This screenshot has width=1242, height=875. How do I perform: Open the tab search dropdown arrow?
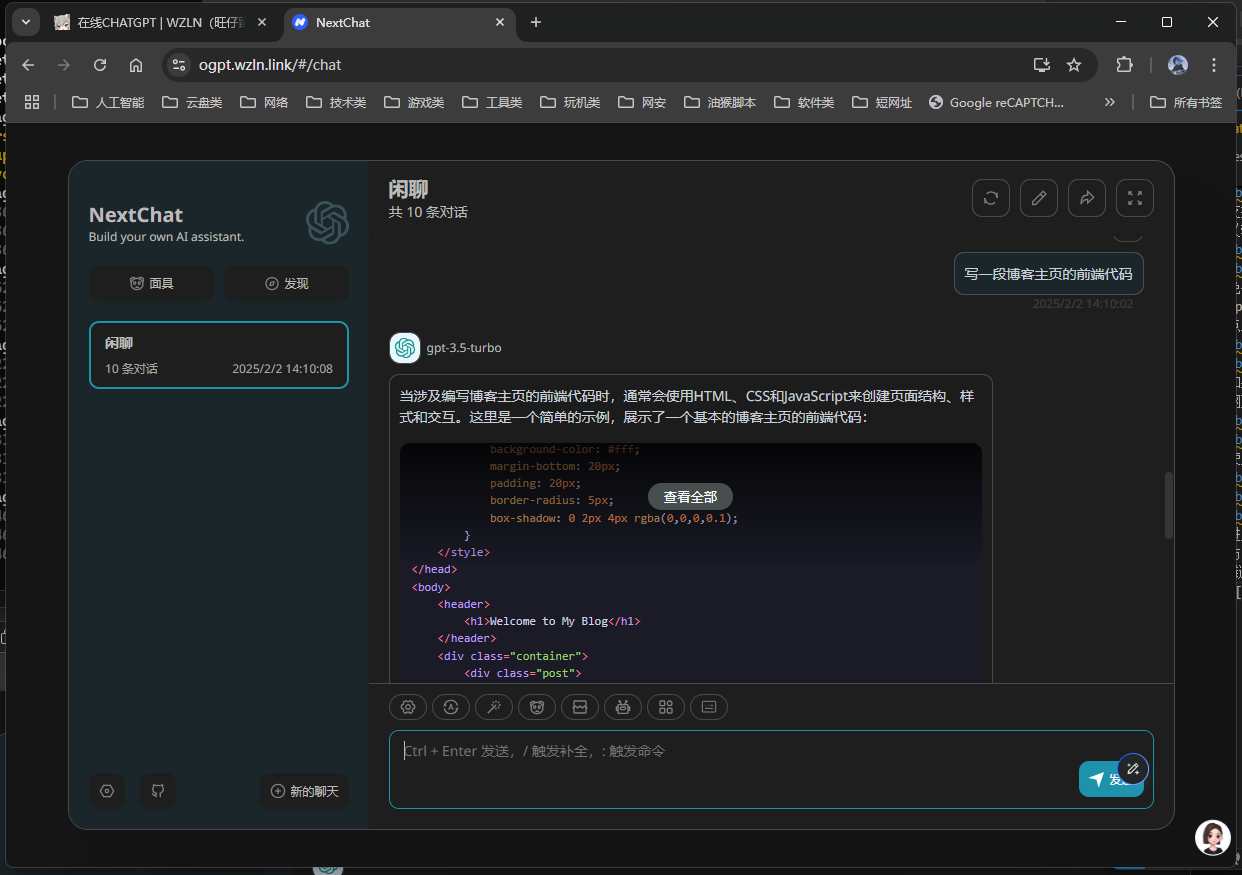(x=25, y=22)
